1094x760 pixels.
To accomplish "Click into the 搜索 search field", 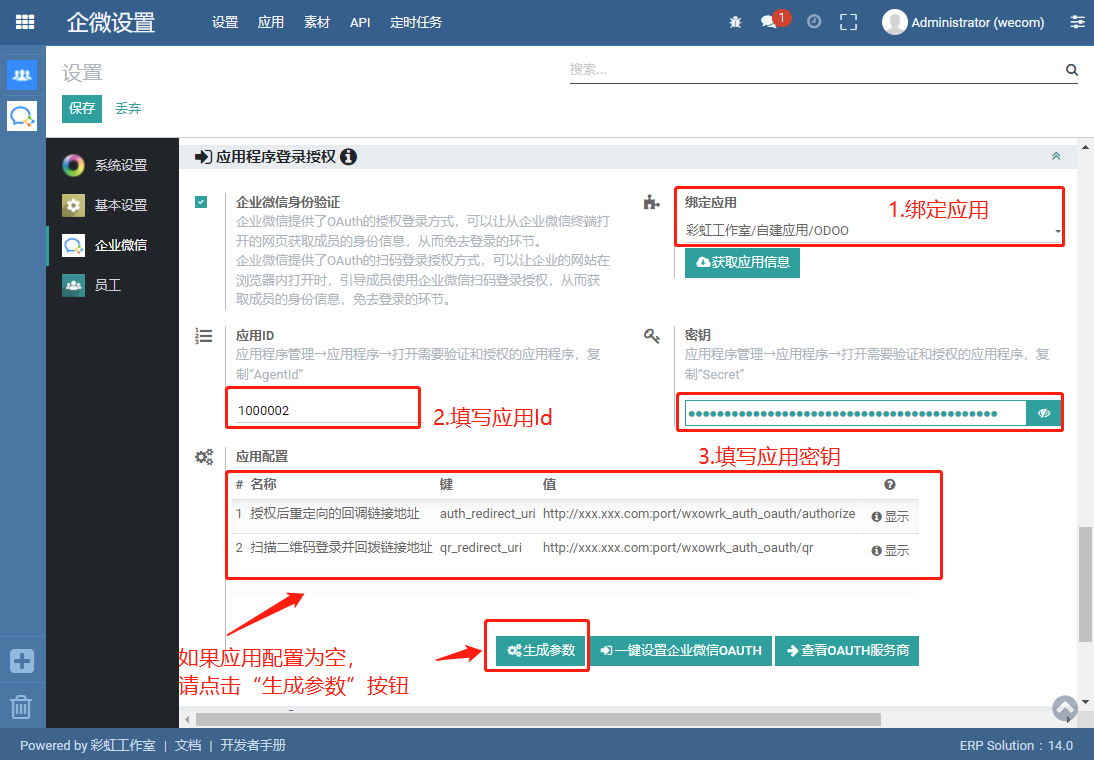I will tap(816, 70).
